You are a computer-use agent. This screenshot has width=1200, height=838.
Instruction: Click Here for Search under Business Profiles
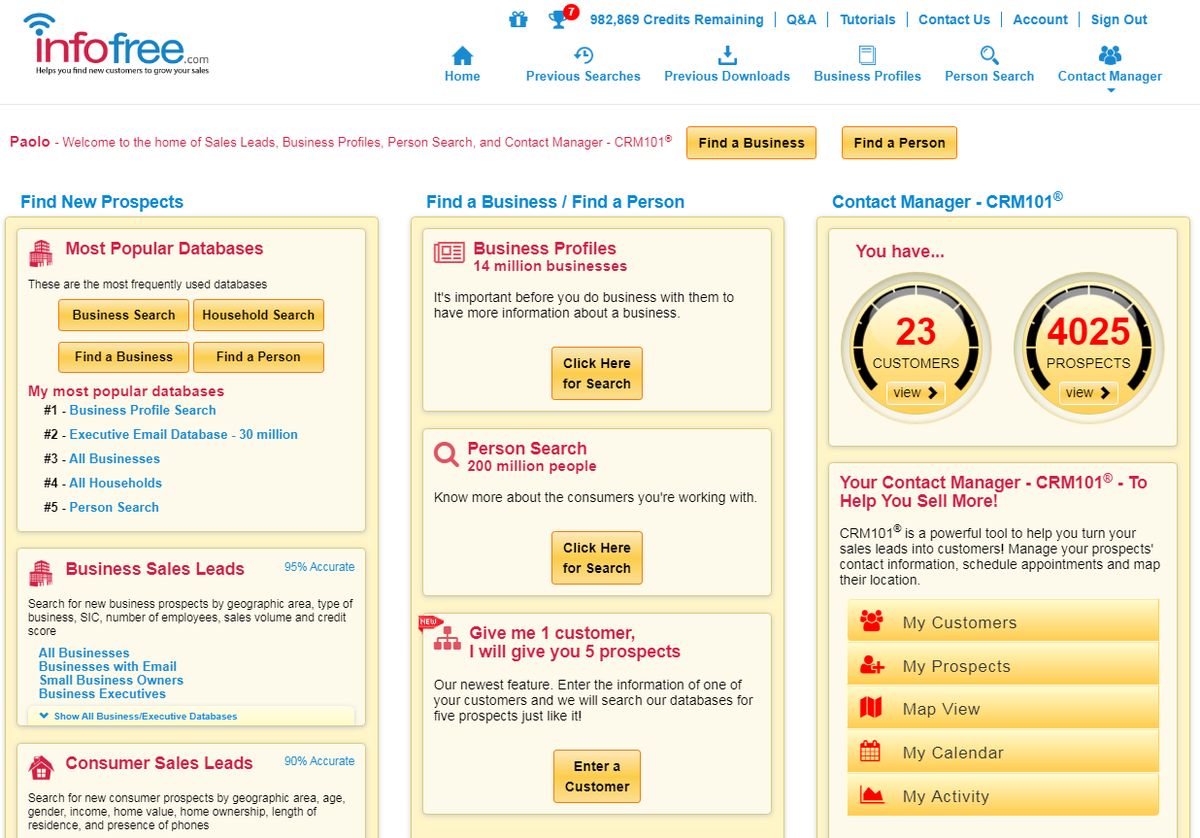(x=597, y=373)
